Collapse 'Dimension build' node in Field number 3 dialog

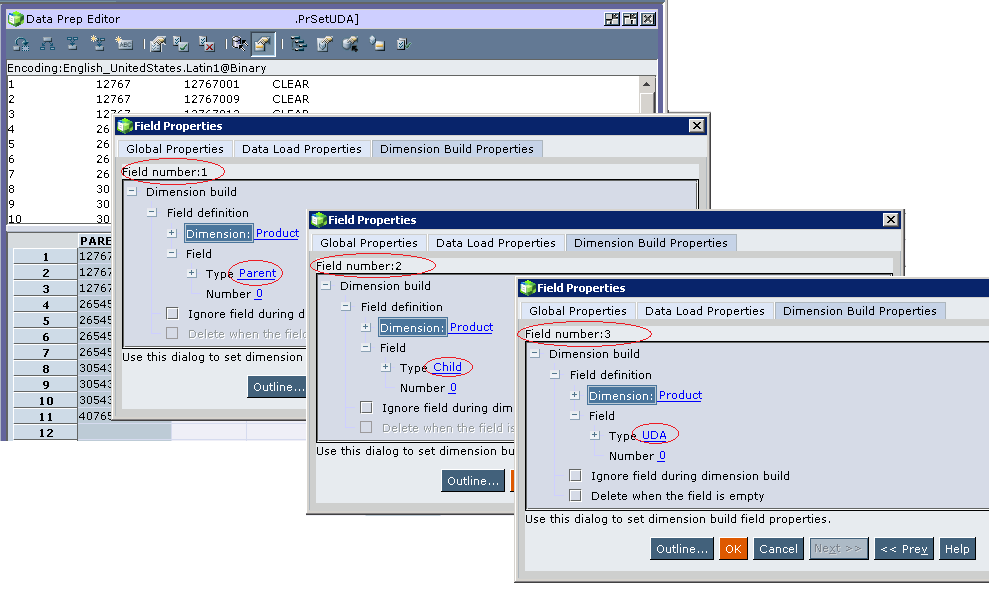pos(535,354)
